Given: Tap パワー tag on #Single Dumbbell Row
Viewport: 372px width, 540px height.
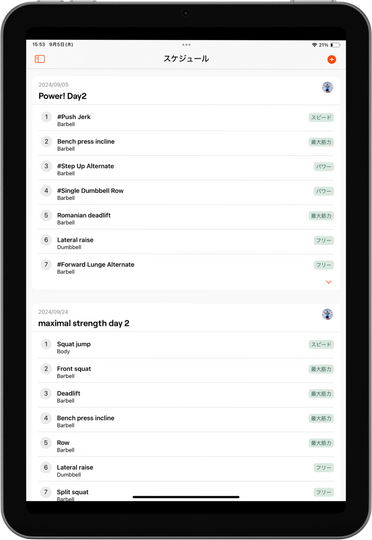Looking at the screenshot, I should (324, 191).
